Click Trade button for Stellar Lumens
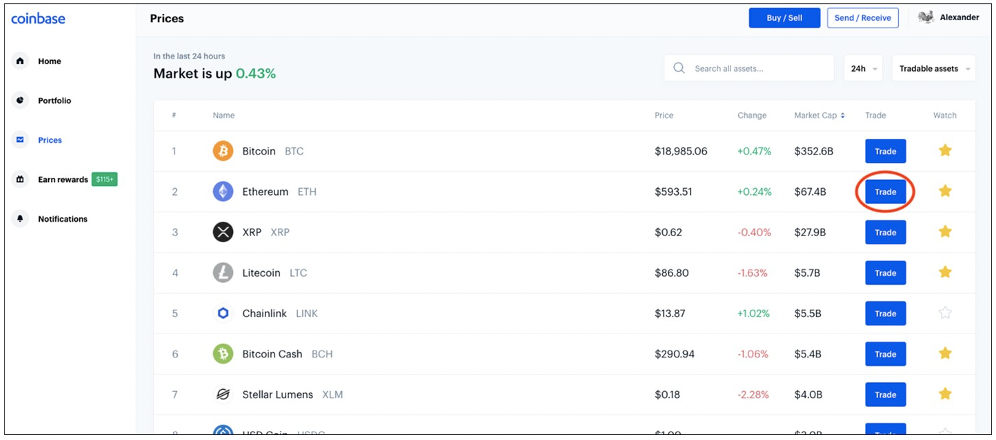Image resolution: width=996 pixels, height=440 pixels. [885, 394]
